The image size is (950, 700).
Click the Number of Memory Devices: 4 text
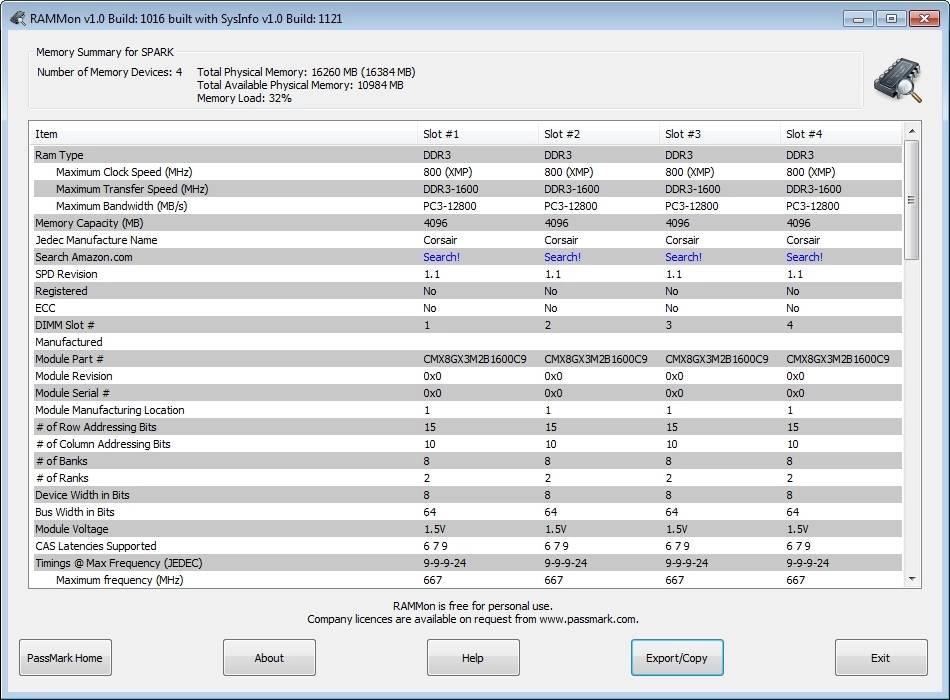pyautogui.click(x=109, y=72)
